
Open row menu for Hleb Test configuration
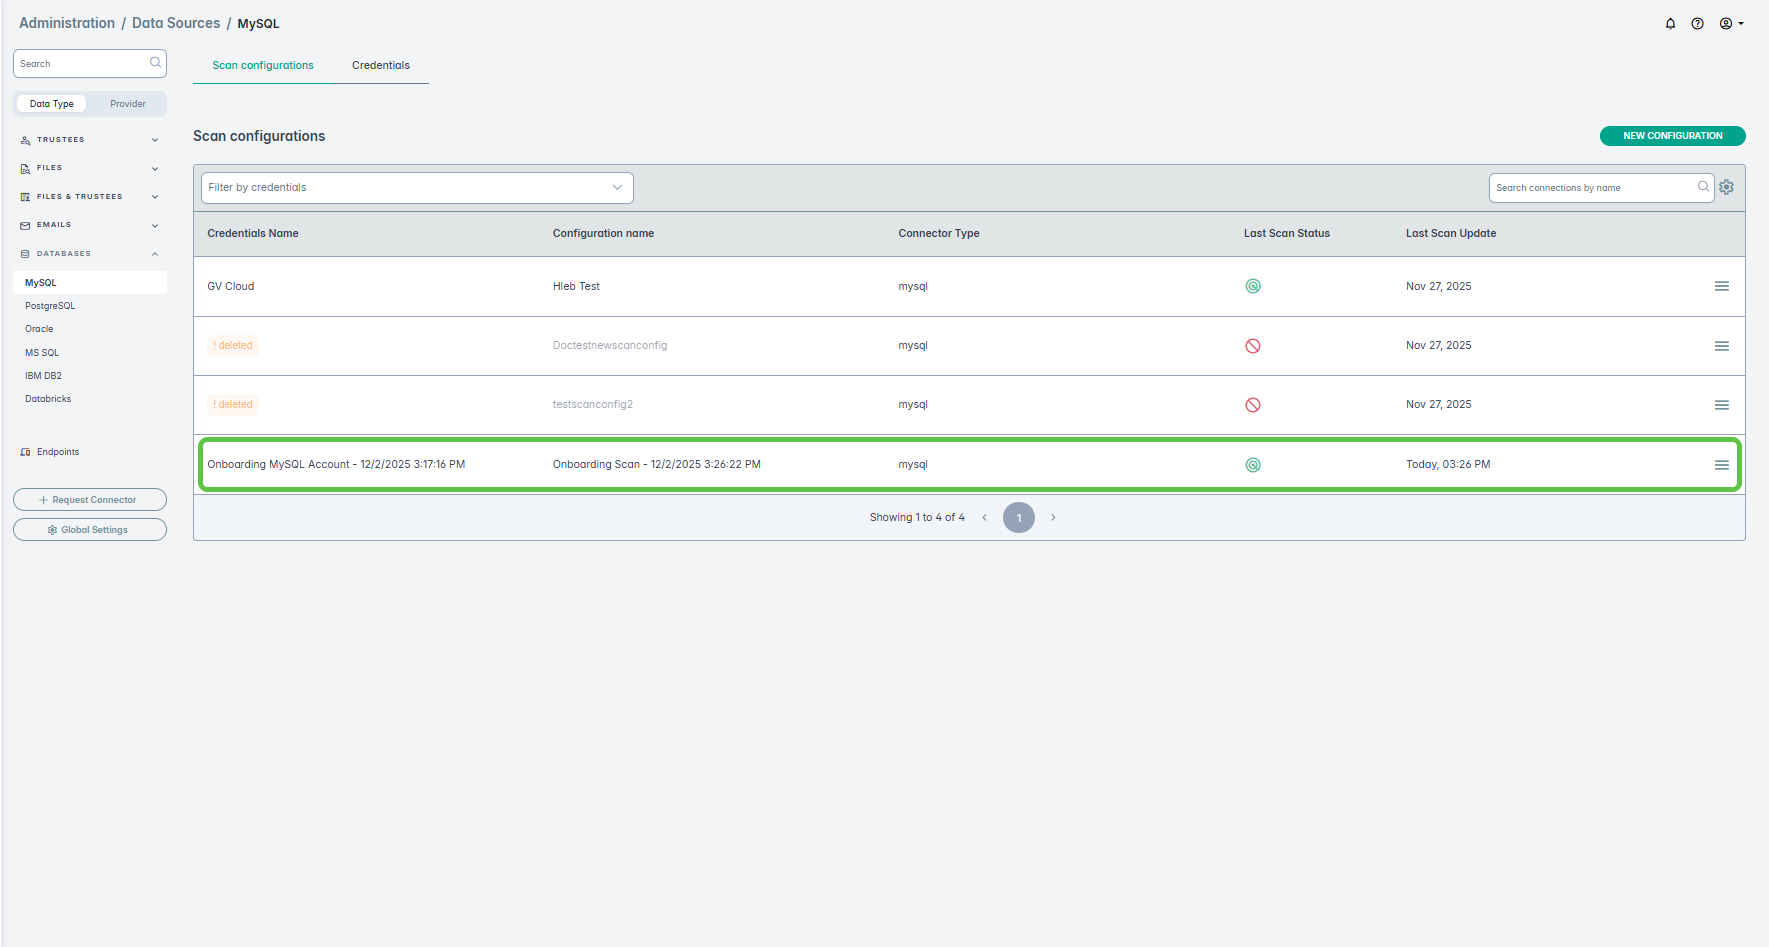pyautogui.click(x=1721, y=286)
